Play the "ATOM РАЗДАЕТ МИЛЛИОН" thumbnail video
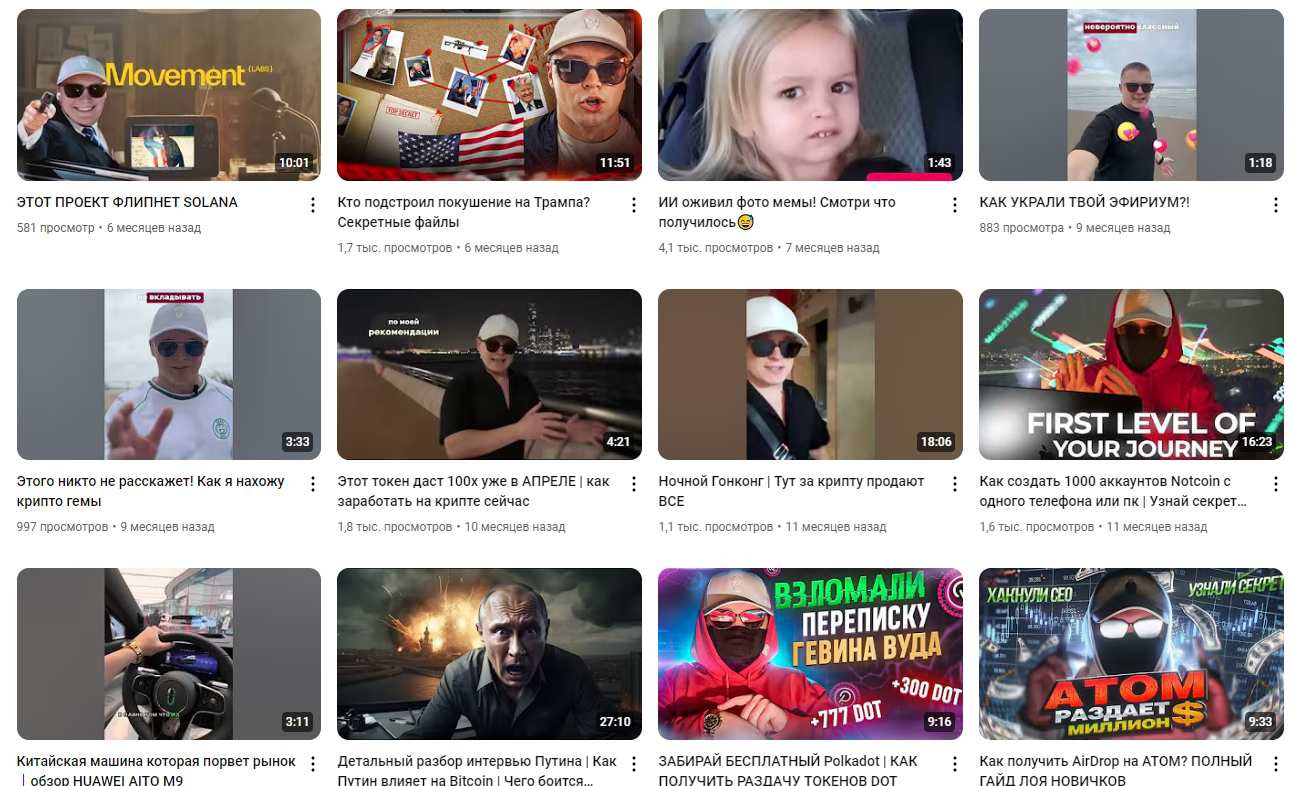 1131,654
